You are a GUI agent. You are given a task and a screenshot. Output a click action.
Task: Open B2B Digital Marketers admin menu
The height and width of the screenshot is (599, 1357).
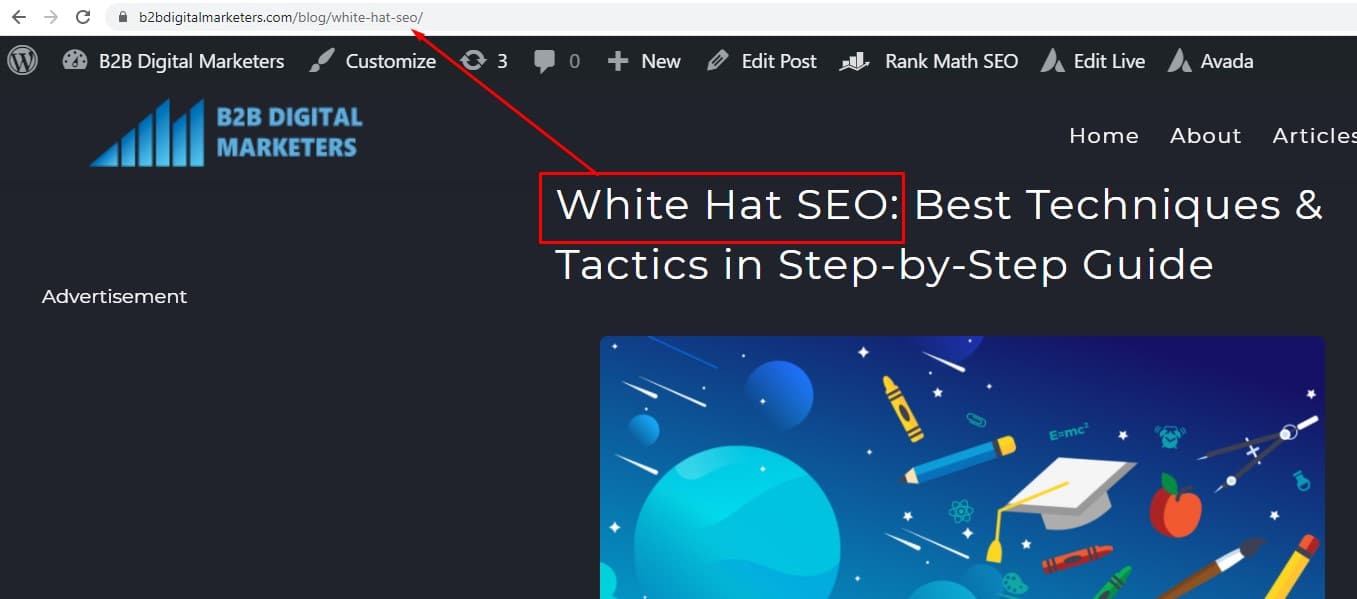pyautogui.click(x=191, y=61)
